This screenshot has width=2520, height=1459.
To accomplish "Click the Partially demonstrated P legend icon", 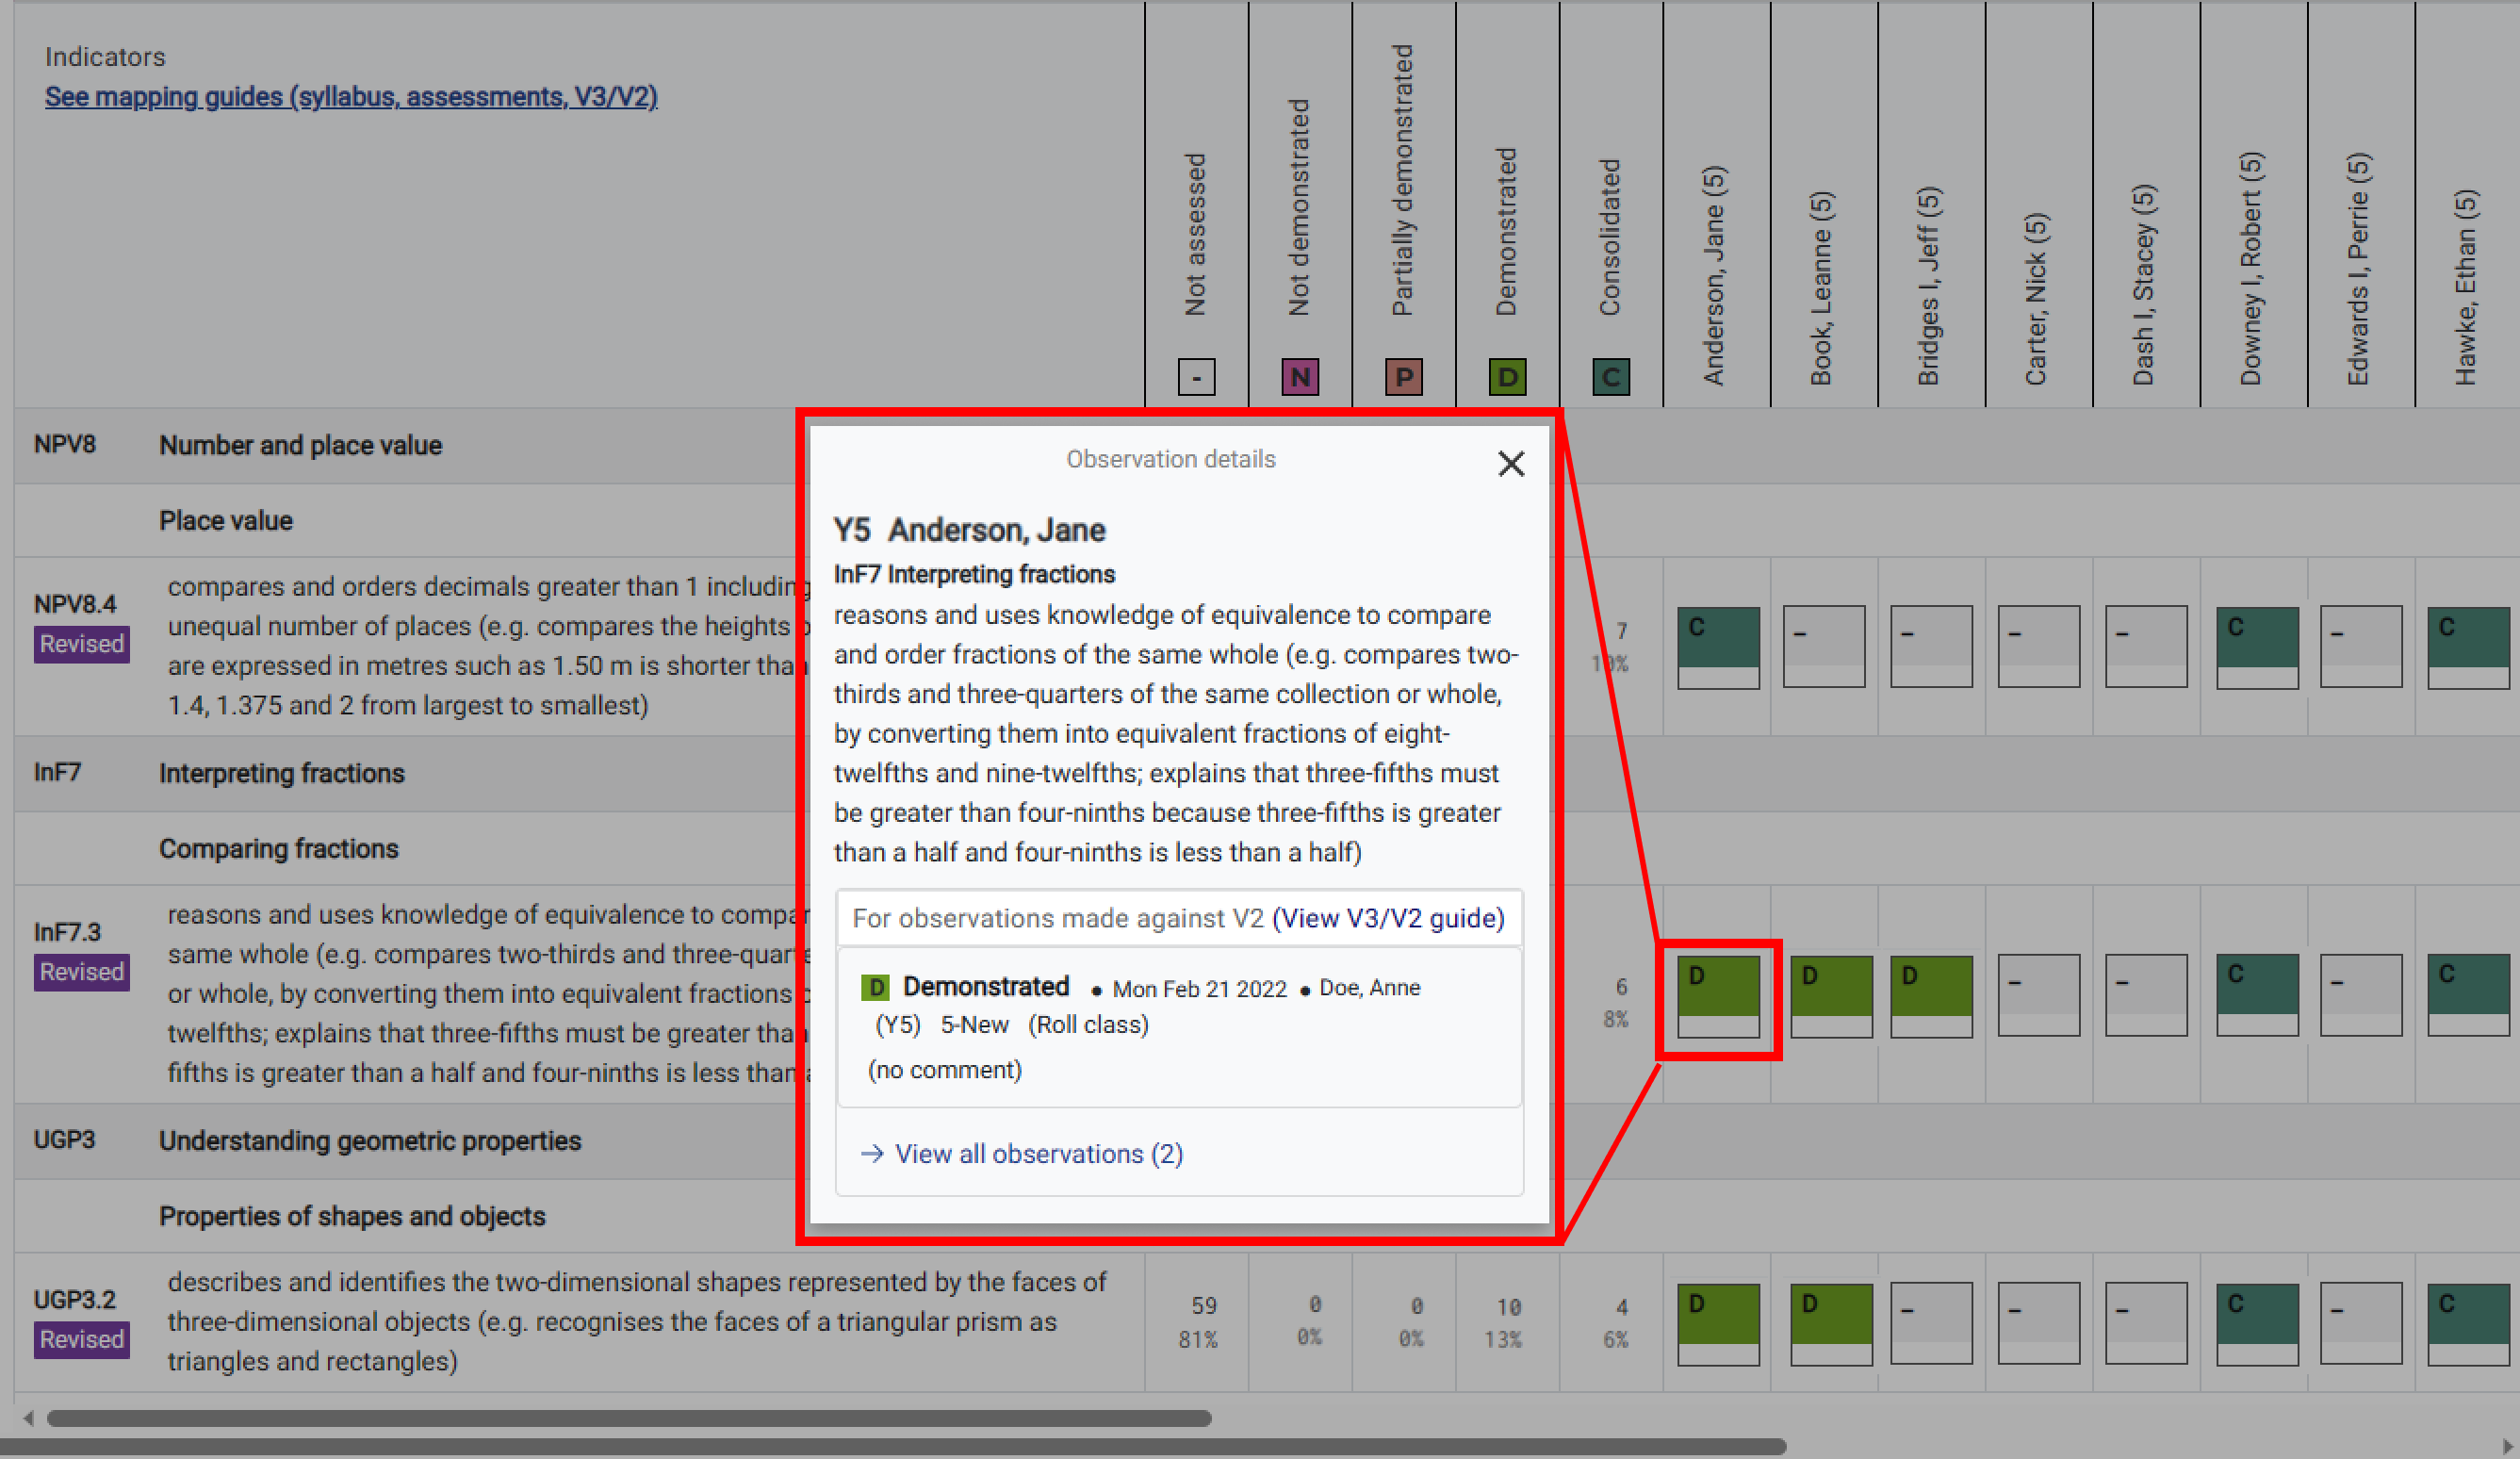I will point(1403,377).
